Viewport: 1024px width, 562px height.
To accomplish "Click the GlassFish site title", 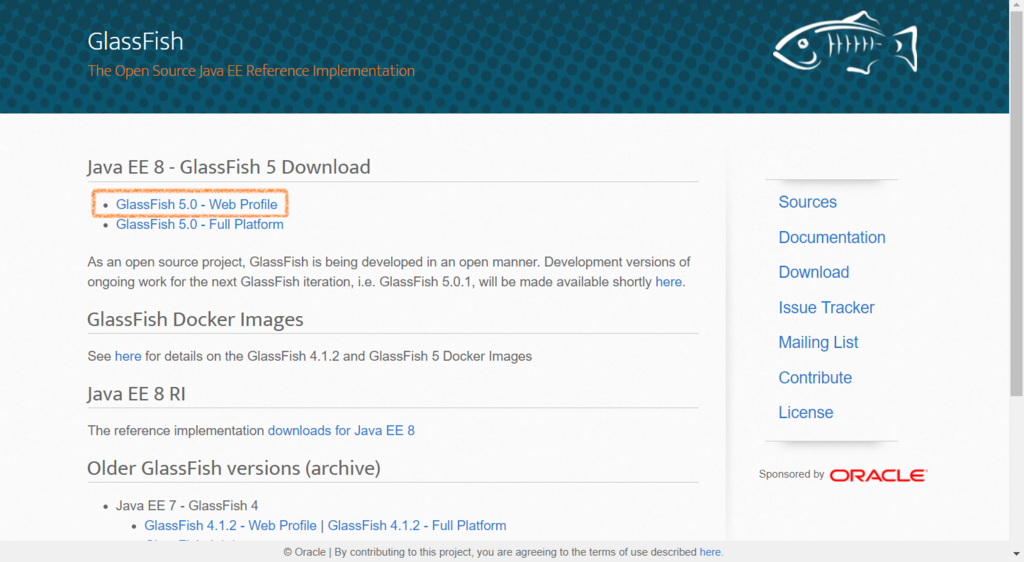I will pos(135,41).
